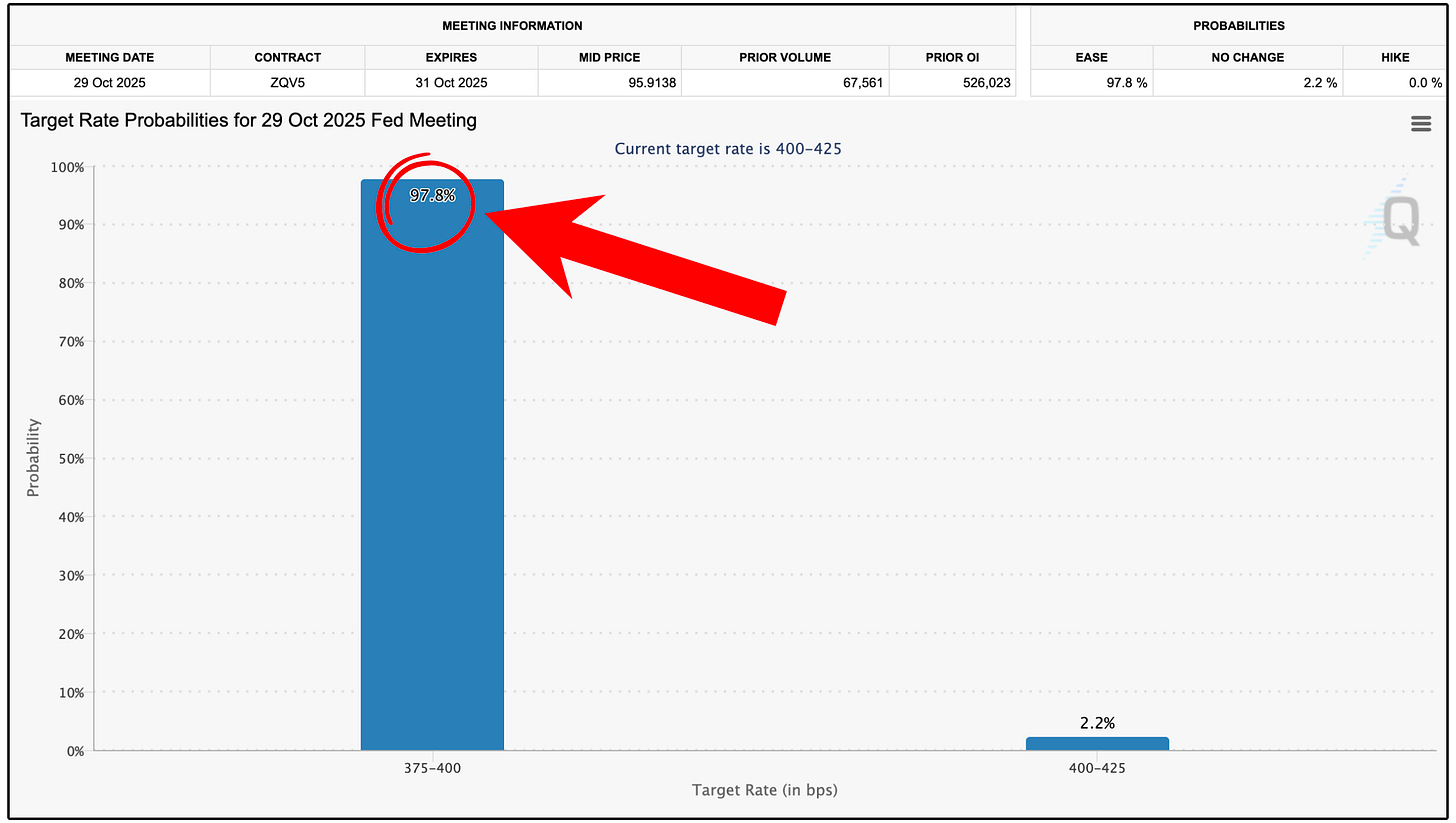
Task: Click the 2.2% data label above the bar
Action: (1097, 723)
